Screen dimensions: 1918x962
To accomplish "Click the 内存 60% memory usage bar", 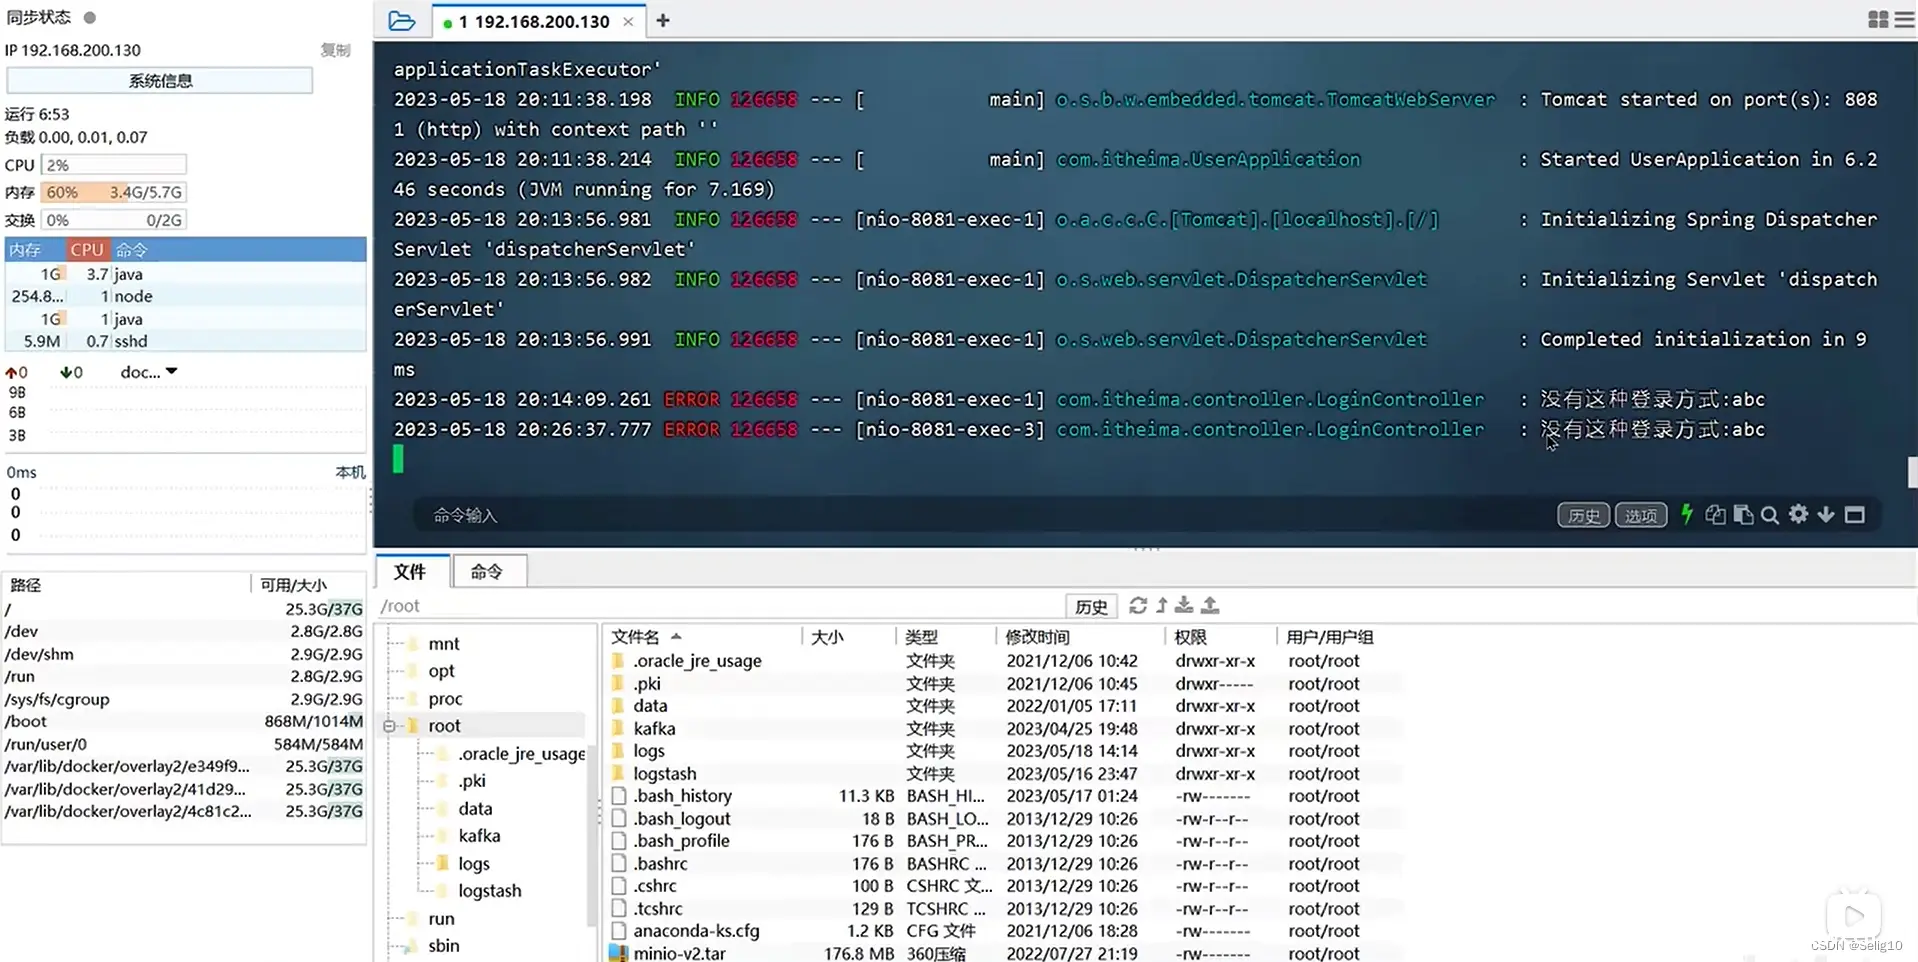I will coord(113,192).
